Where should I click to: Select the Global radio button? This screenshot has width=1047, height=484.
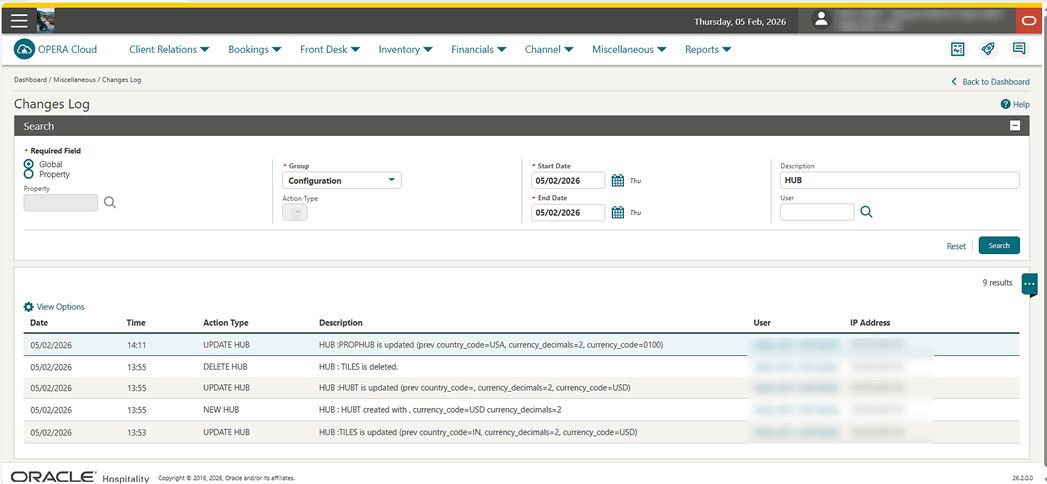29,164
